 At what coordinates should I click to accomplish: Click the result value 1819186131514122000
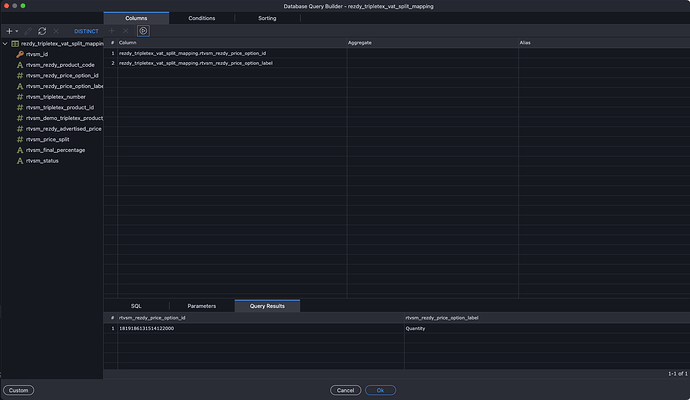147,328
